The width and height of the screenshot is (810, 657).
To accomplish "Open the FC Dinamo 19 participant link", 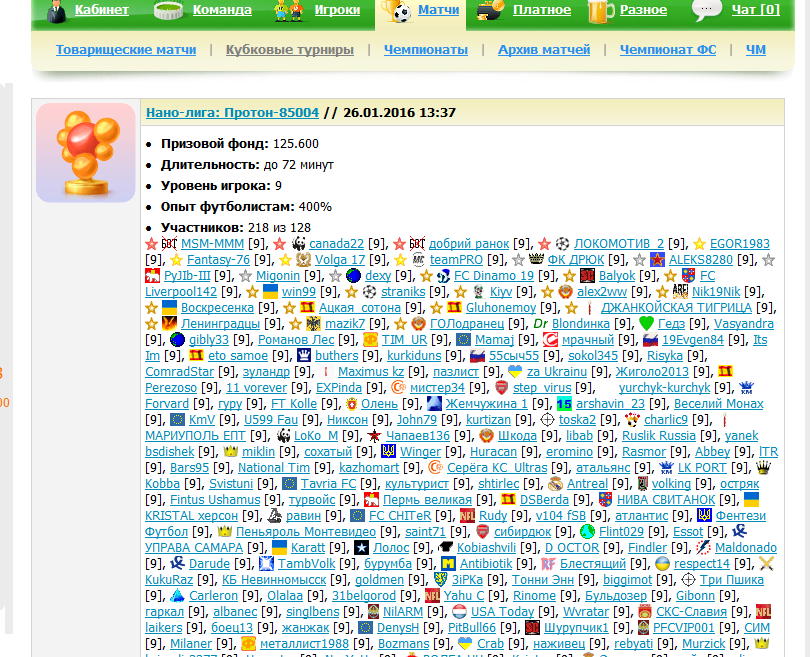I will click(494, 276).
